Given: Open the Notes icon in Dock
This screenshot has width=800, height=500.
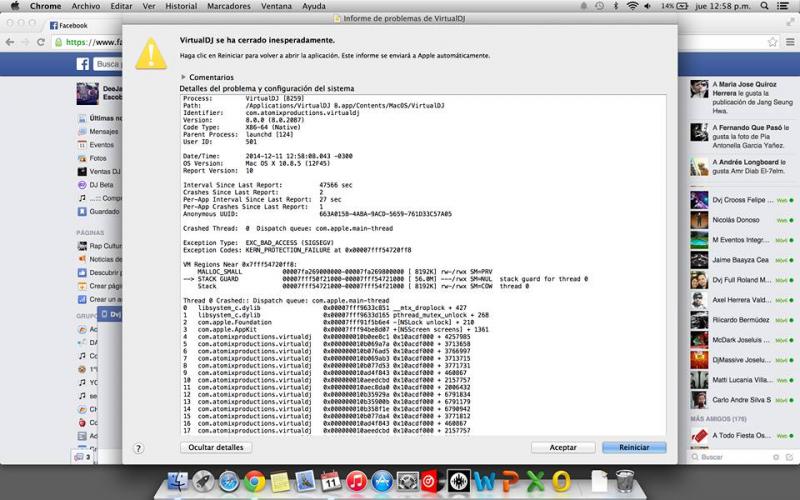Looking at the screenshot, I should 280,481.
